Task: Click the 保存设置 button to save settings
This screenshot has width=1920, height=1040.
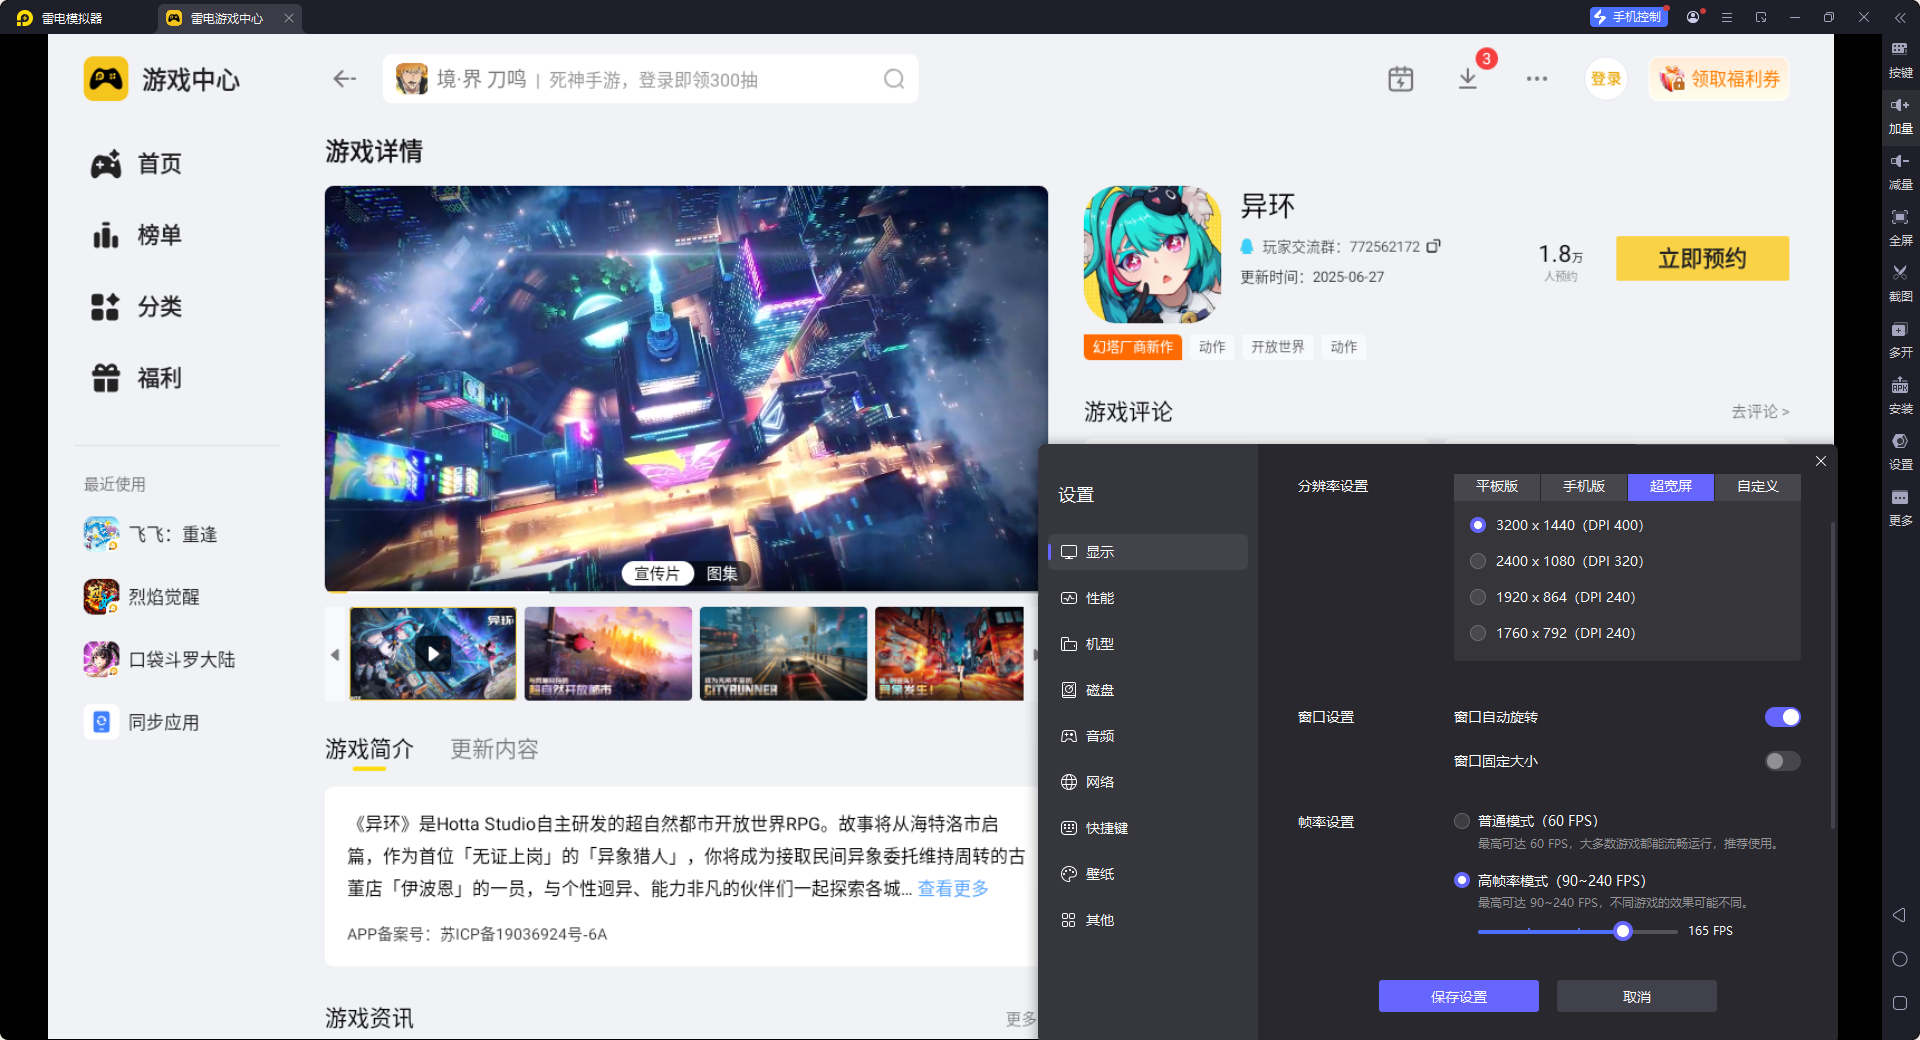Action: [1458, 996]
